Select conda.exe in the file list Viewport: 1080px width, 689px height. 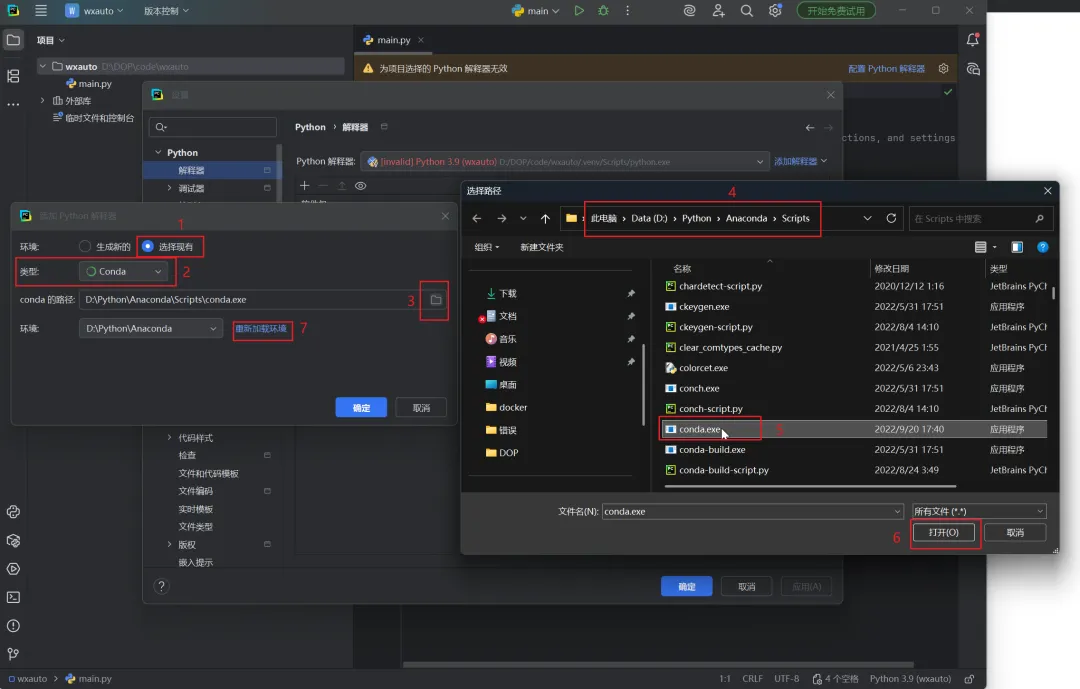[x=854, y=429]
